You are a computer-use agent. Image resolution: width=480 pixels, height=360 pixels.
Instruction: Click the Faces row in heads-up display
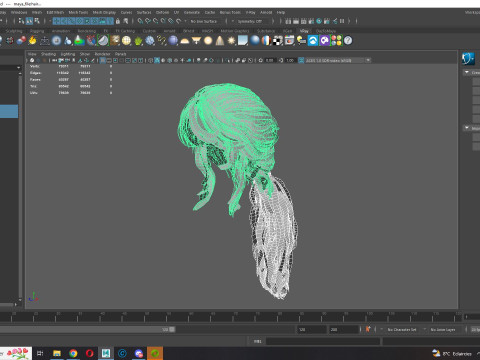click(70, 80)
